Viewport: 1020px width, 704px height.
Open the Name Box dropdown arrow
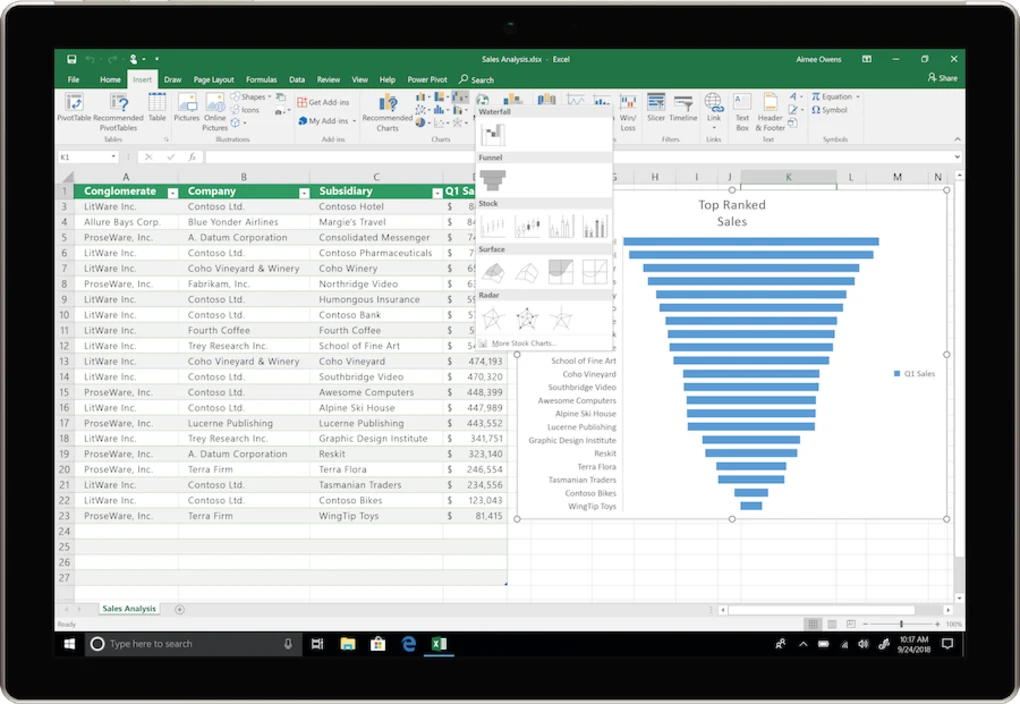click(113, 157)
